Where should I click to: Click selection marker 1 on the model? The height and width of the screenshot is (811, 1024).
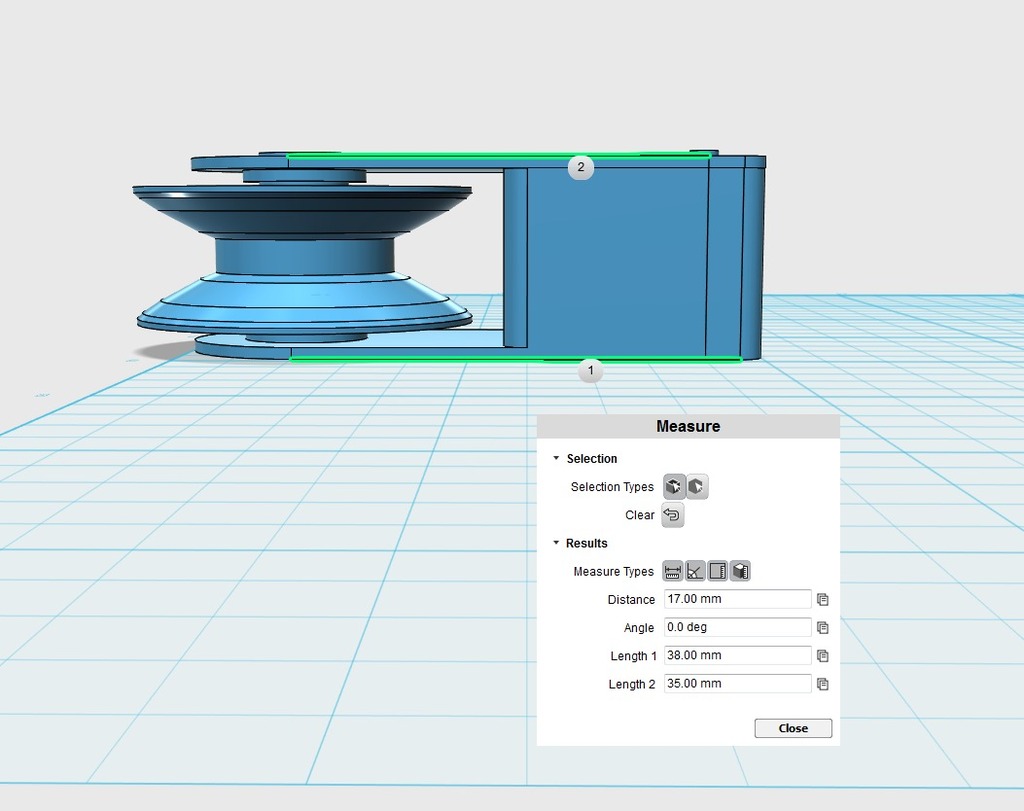(x=590, y=371)
